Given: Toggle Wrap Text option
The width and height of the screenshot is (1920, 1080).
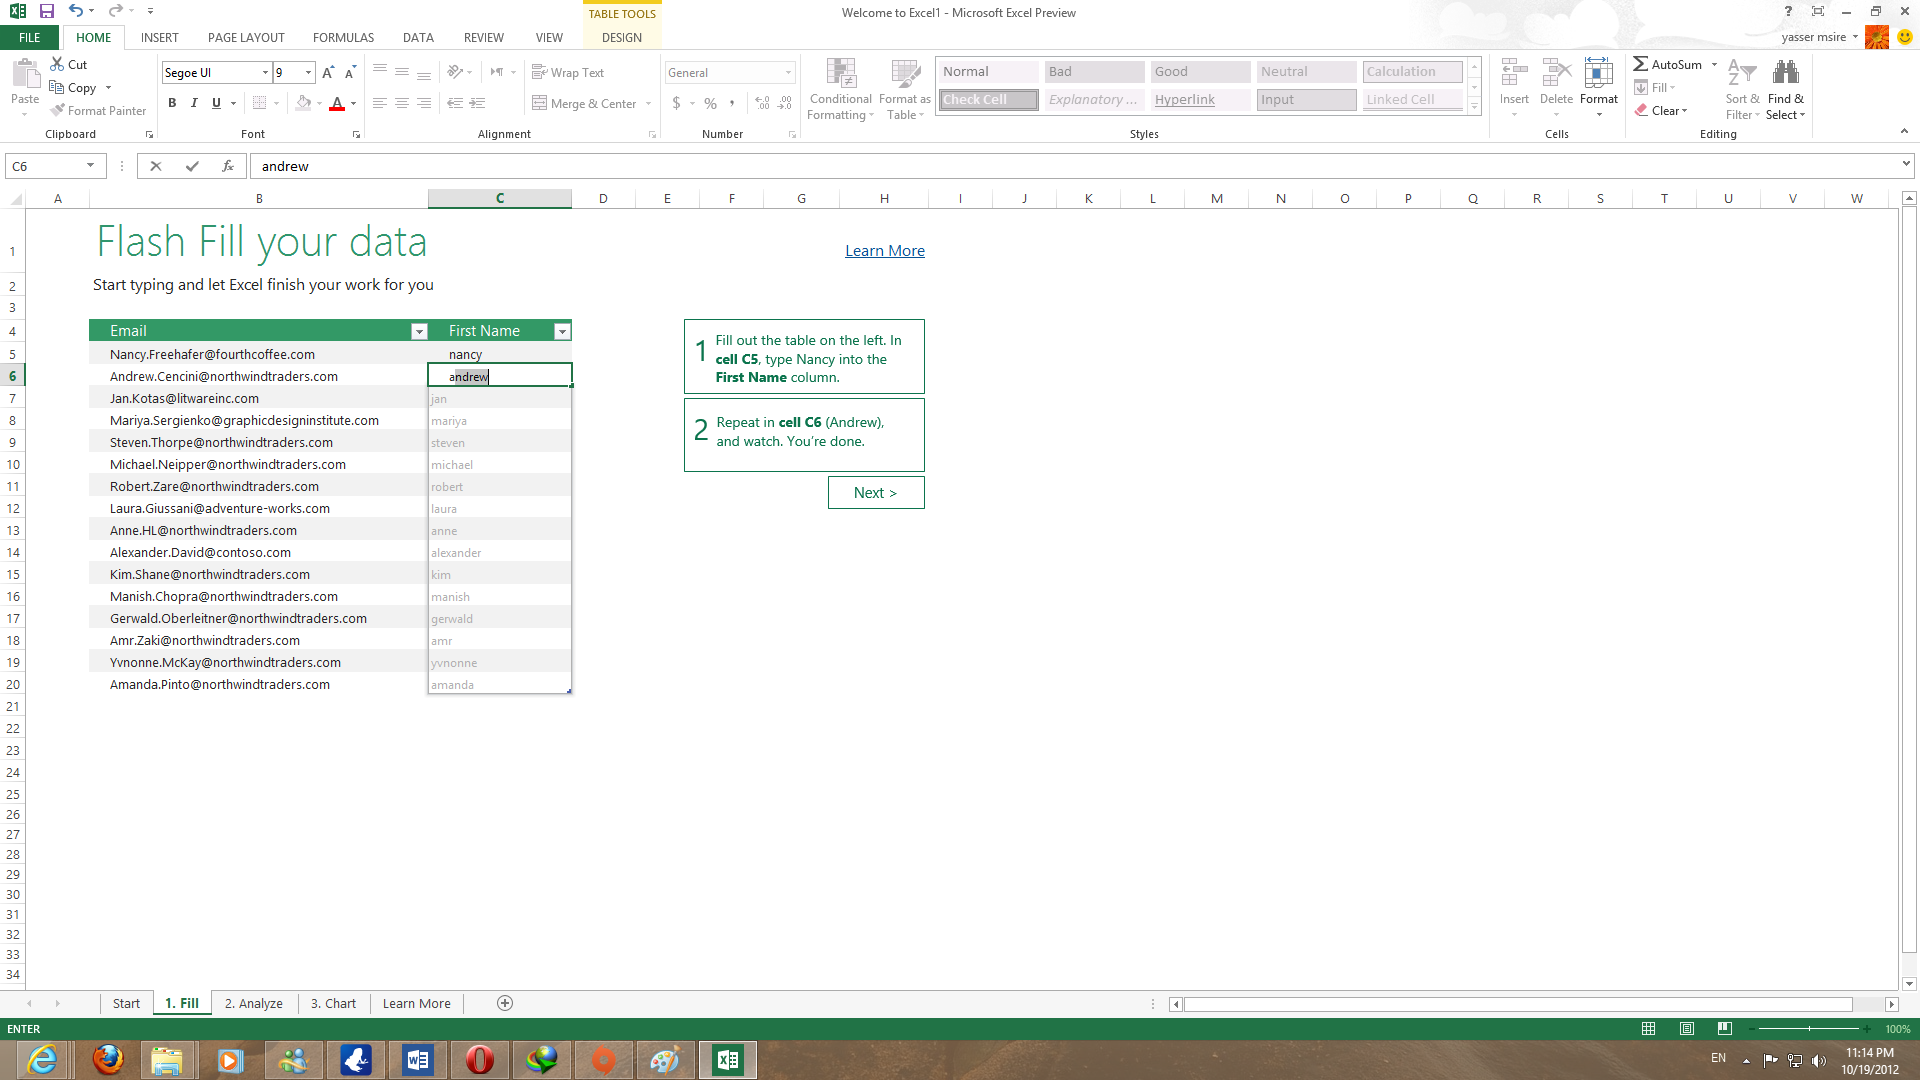Looking at the screenshot, I should coord(568,73).
